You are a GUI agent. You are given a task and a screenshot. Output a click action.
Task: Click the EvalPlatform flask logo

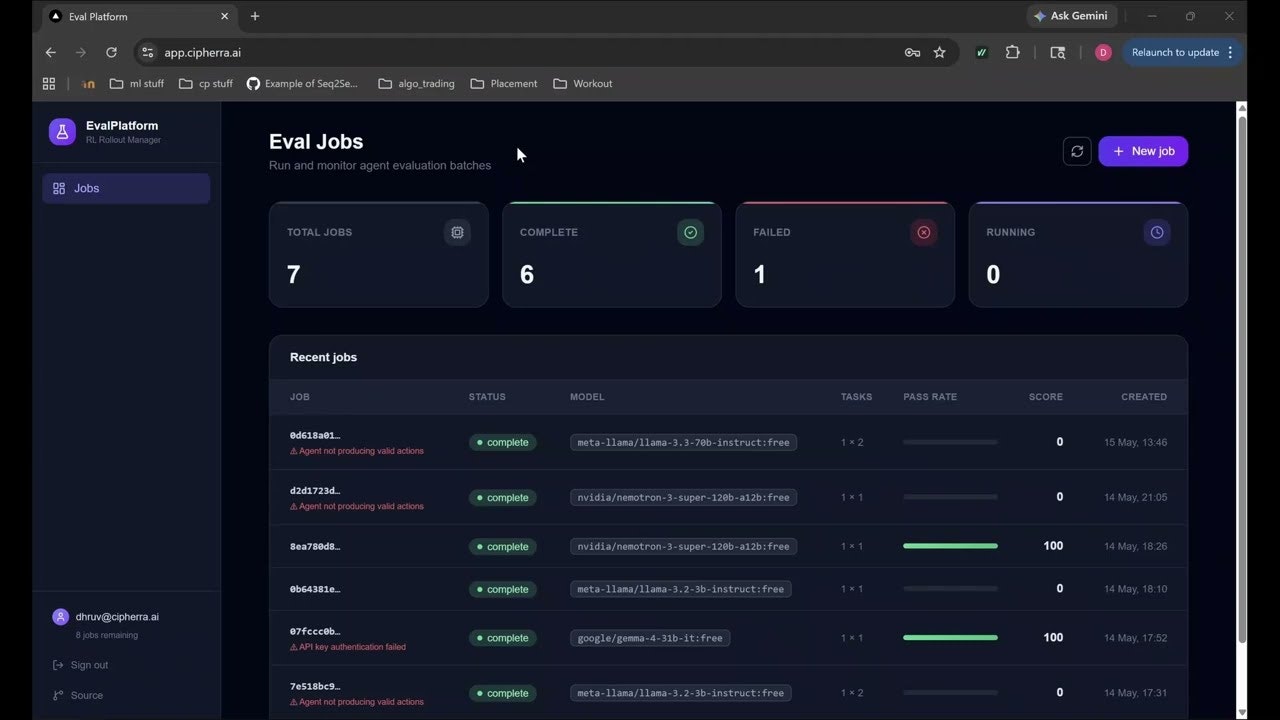[62, 132]
